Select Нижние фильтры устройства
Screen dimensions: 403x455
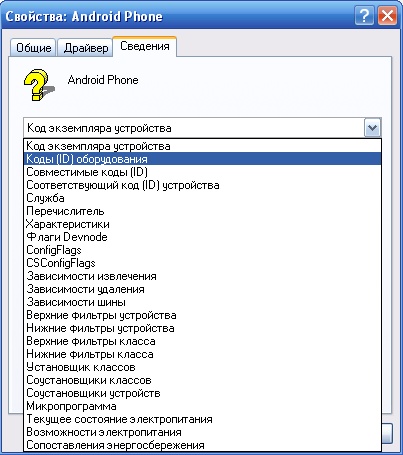[x=203, y=328]
